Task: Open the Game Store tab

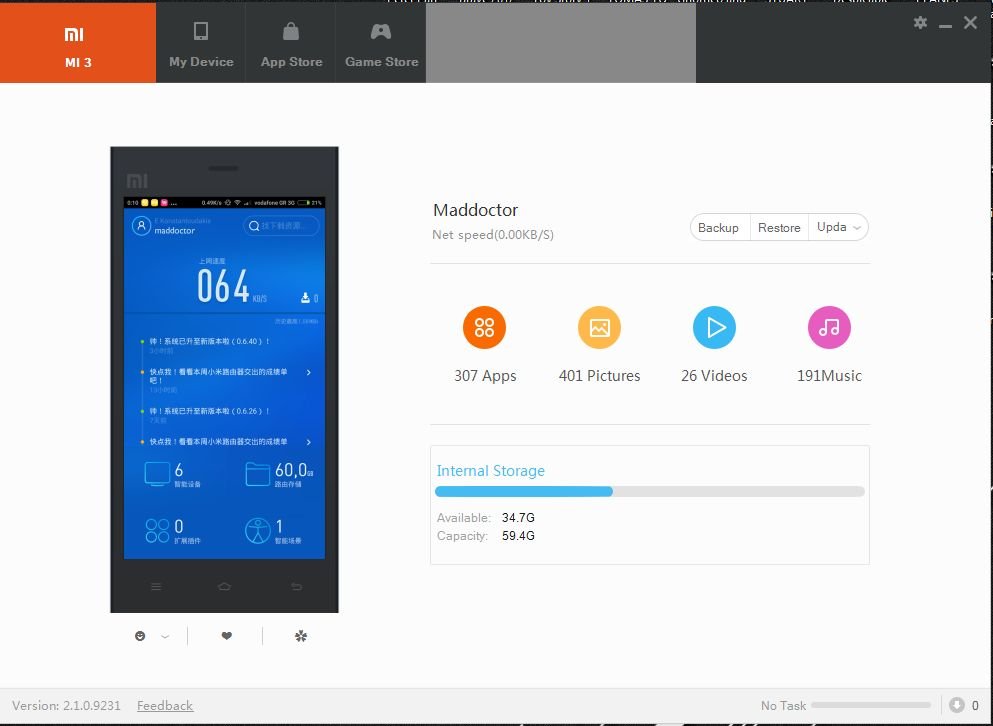Action: [x=381, y=42]
